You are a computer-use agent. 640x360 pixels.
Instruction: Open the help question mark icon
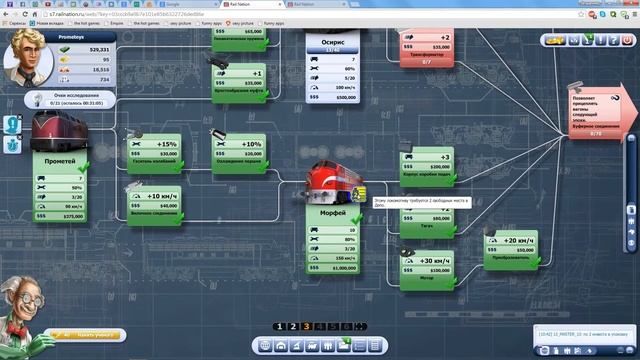613,40
